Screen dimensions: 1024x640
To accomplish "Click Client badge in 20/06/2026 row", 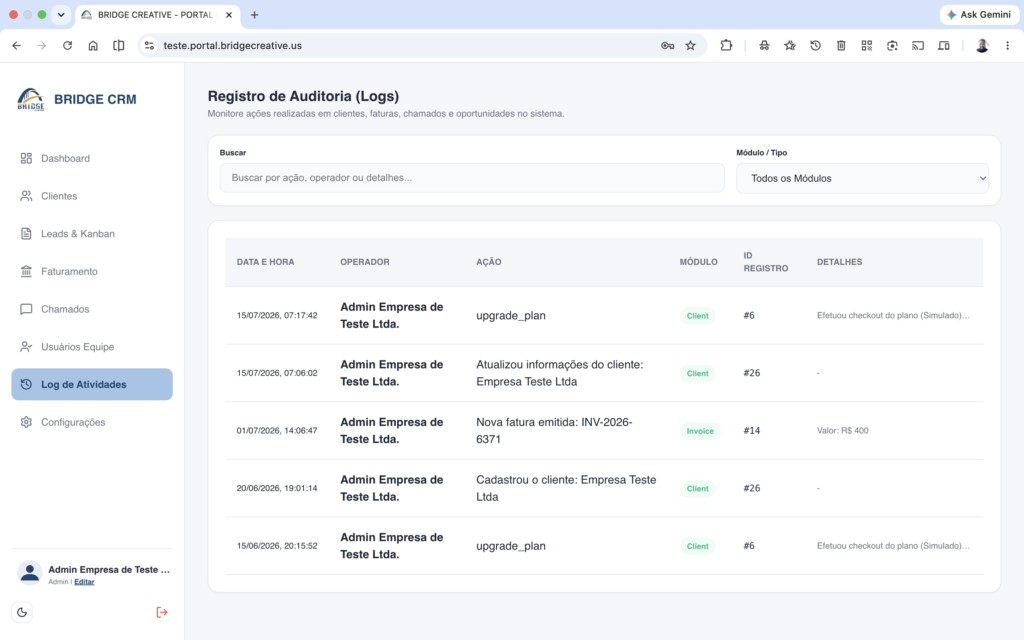I will coord(697,488).
